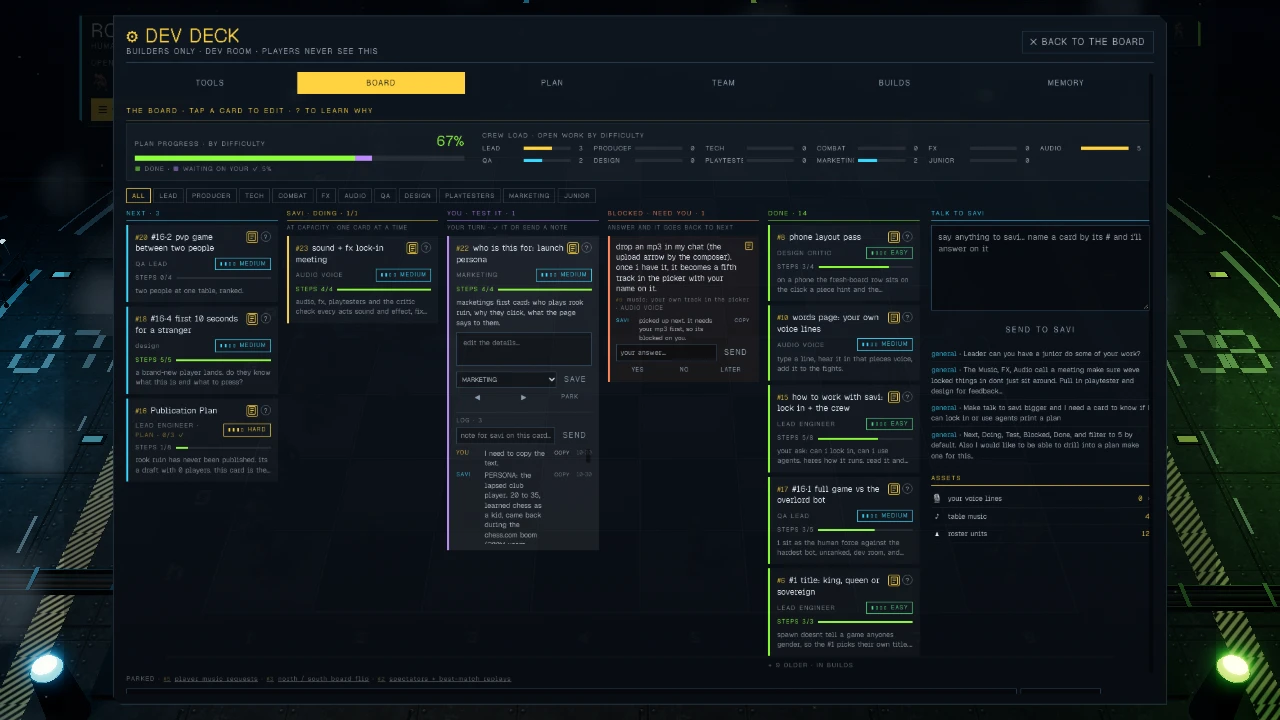Switch to the TEAM tab
This screenshot has height=720, width=1280.
[x=723, y=83]
